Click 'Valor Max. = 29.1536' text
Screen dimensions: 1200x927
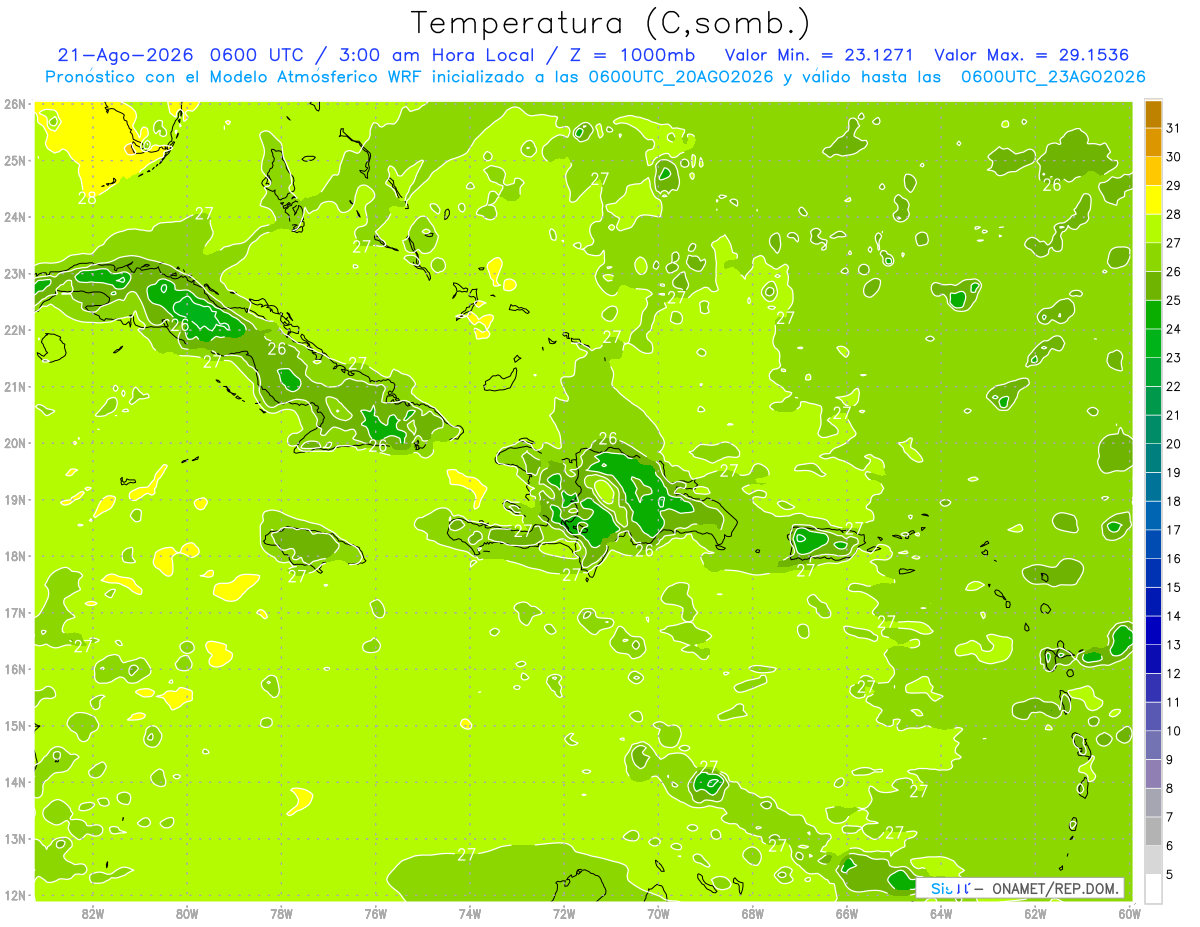pyautogui.click(x=1031, y=55)
